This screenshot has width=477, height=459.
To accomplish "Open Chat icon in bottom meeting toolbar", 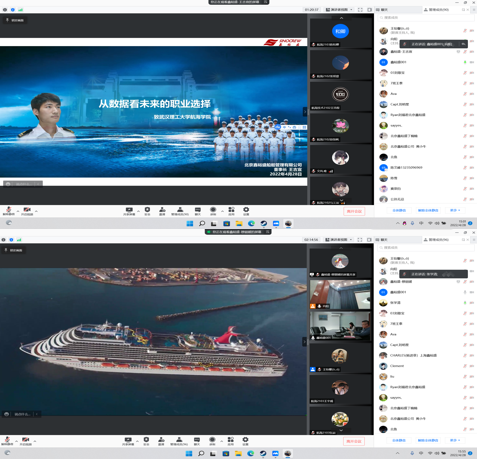I will click(197, 441).
